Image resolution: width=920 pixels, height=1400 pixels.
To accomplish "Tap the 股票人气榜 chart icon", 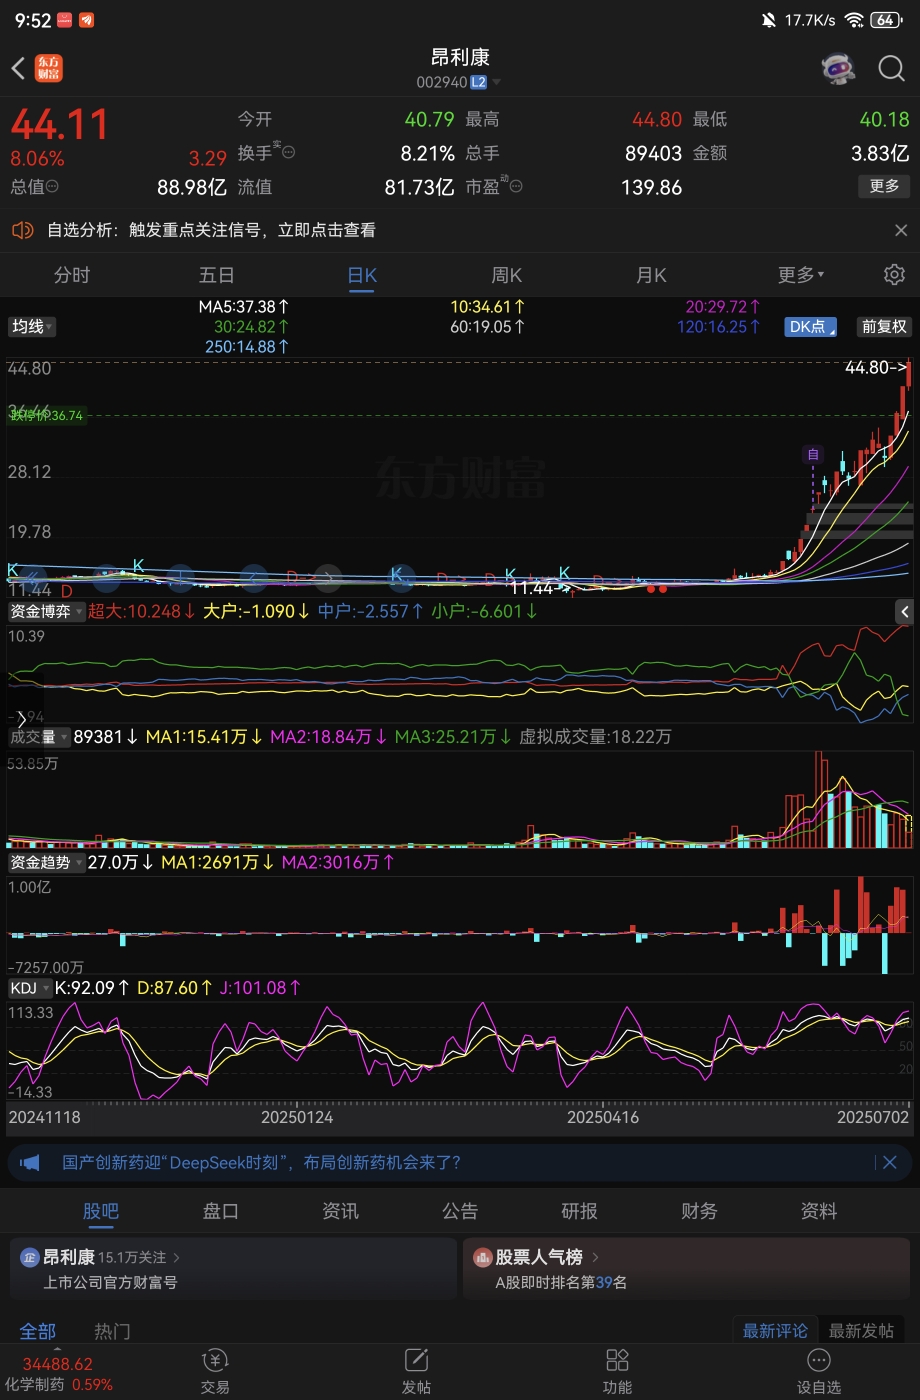I will coord(483,1257).
